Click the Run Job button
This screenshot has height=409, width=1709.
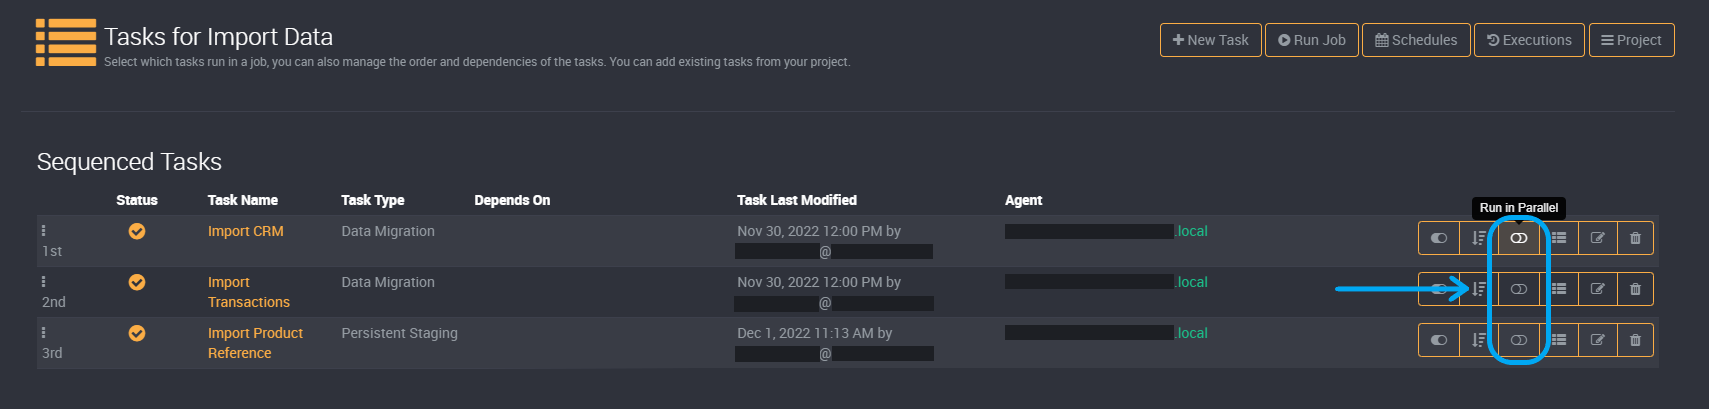(1312, 40)
